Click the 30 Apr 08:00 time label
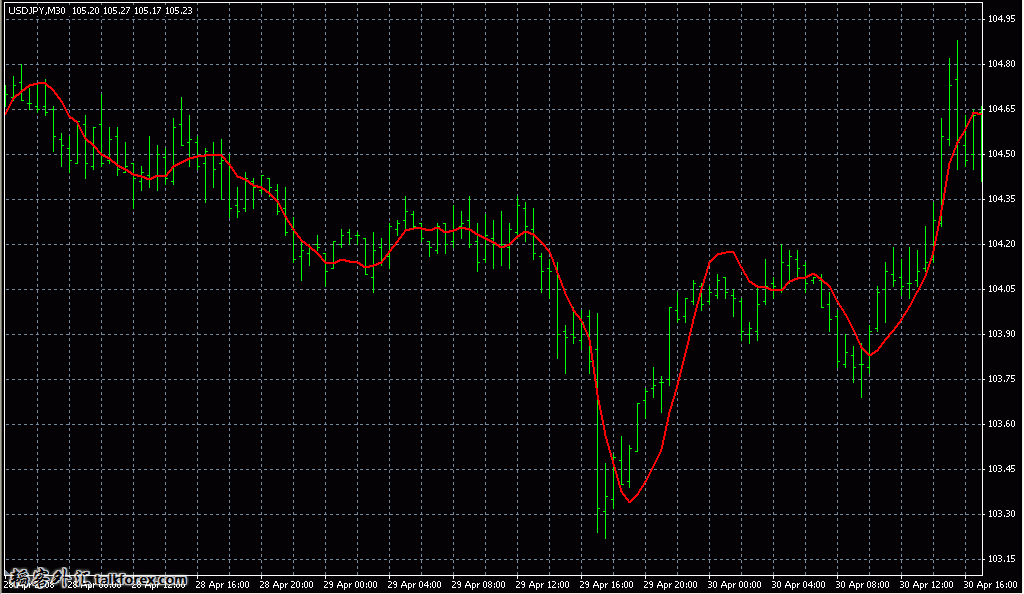 pos(863,585)
